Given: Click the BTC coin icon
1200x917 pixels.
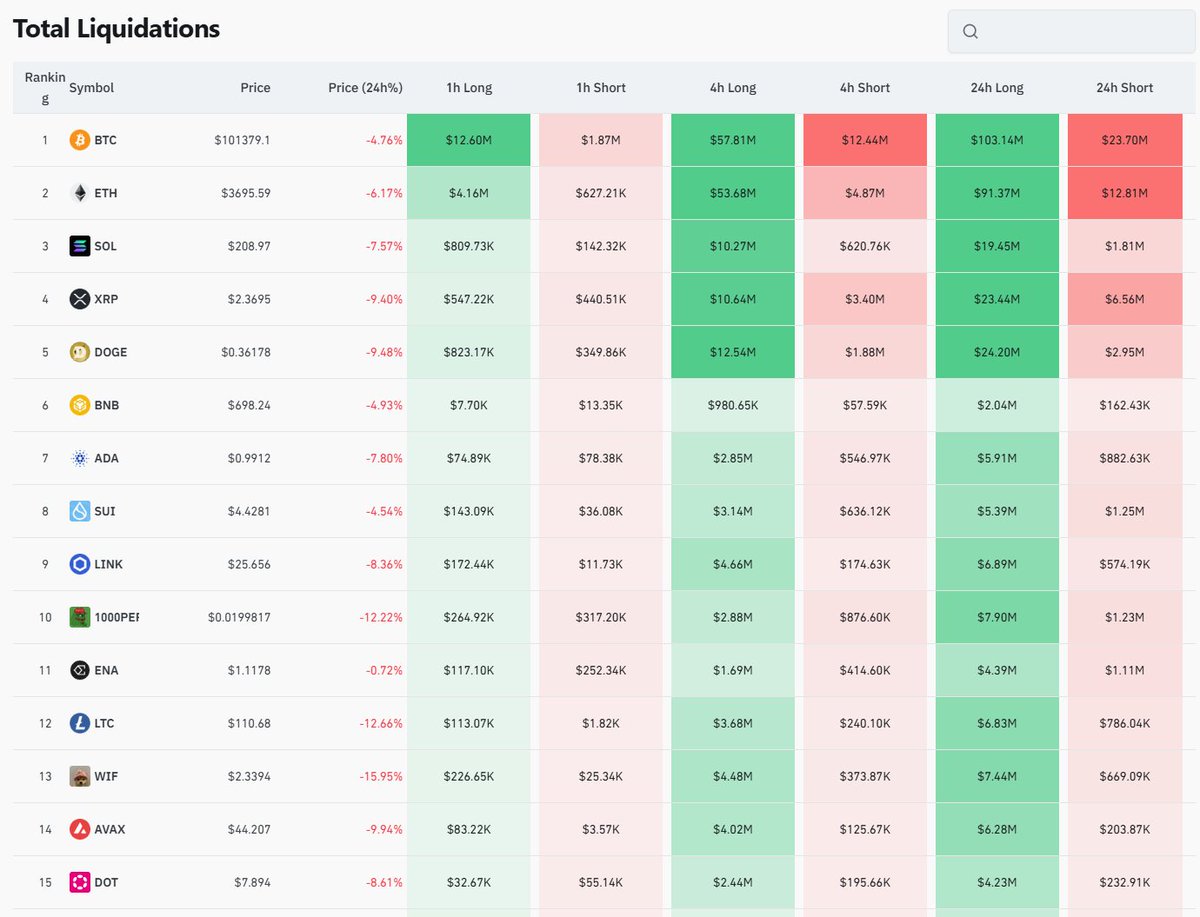Looking at the screenshot, I should coord(80,140).
